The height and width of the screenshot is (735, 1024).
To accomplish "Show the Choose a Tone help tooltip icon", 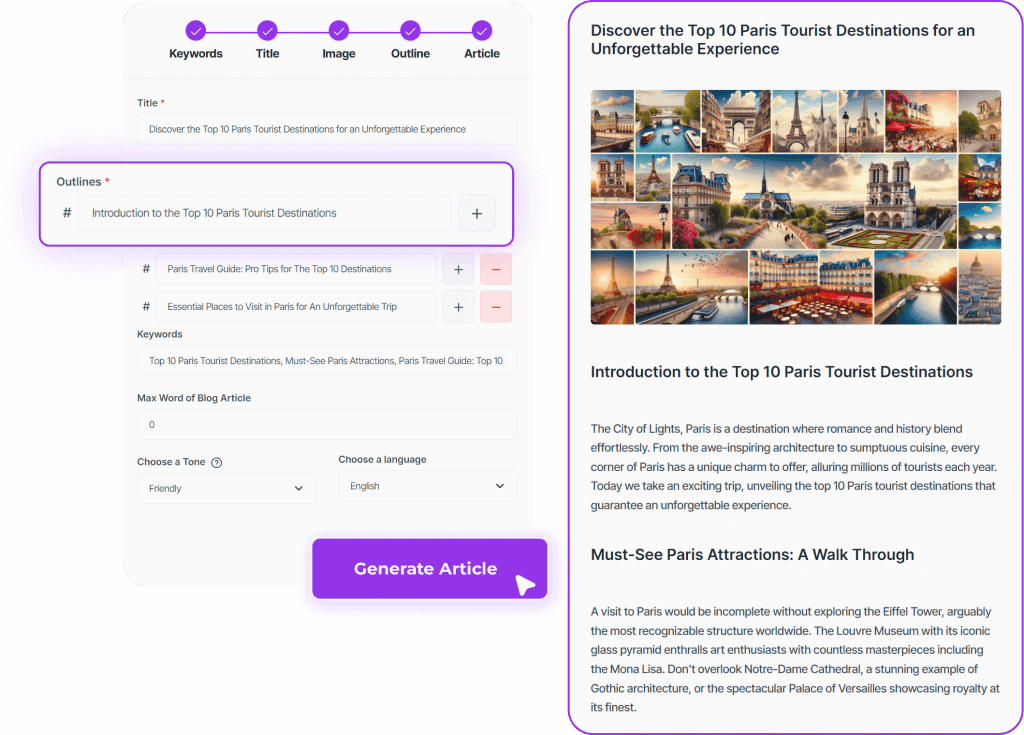I will [217, 463].
